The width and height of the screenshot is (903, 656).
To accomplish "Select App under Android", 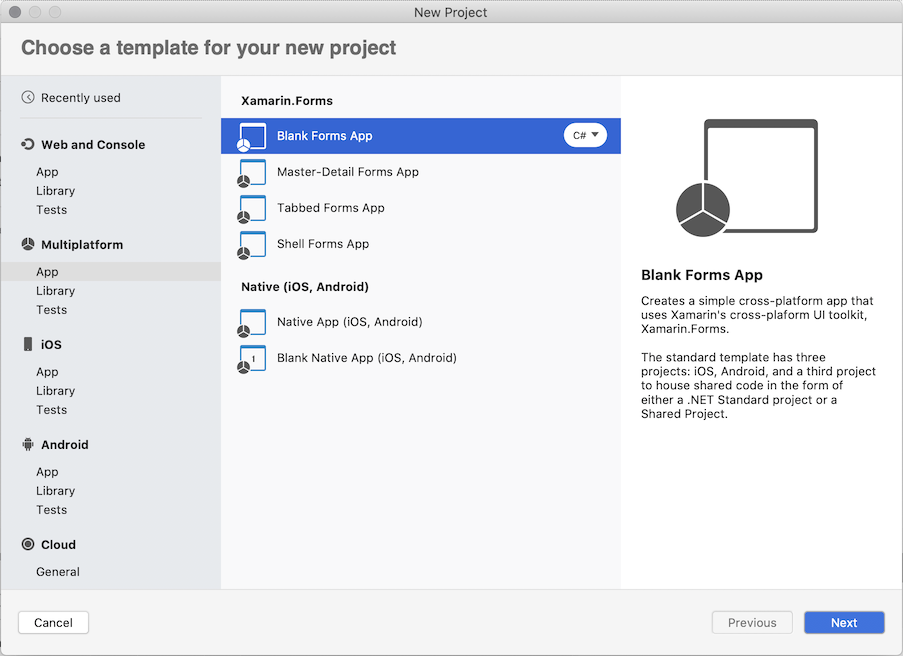I will click(47, 472).
